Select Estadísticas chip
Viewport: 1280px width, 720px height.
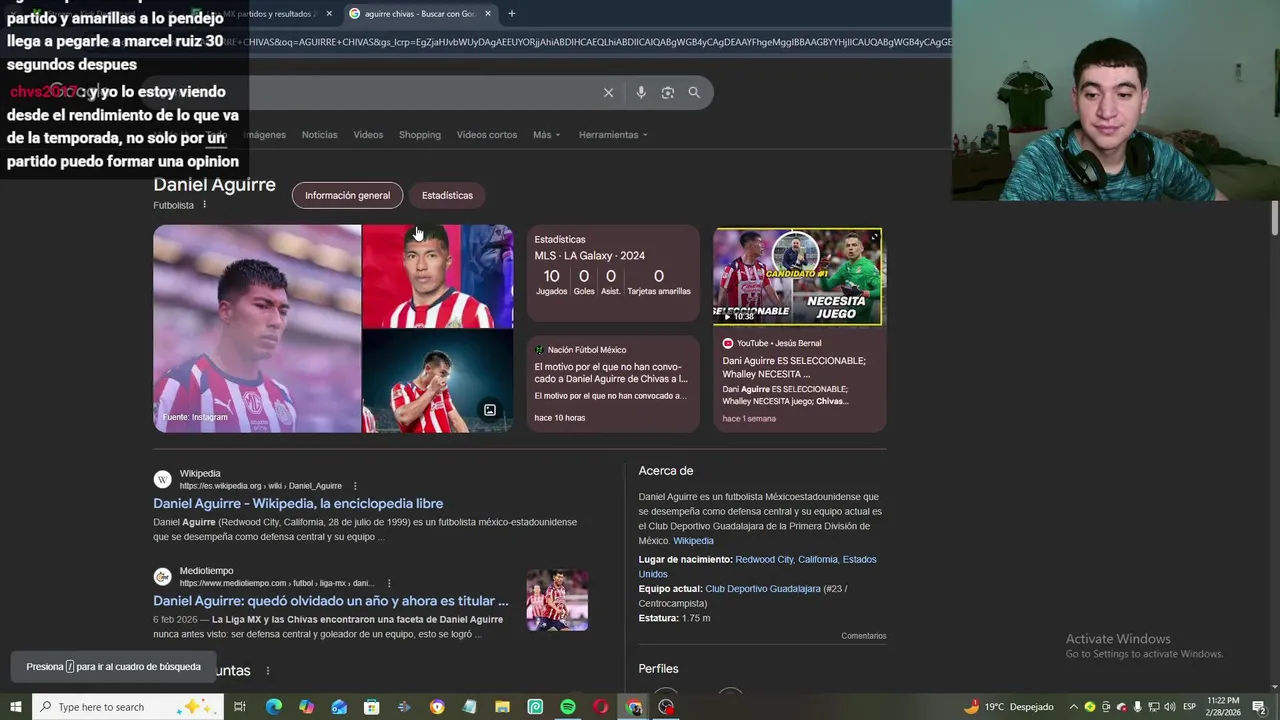(447, 195)
